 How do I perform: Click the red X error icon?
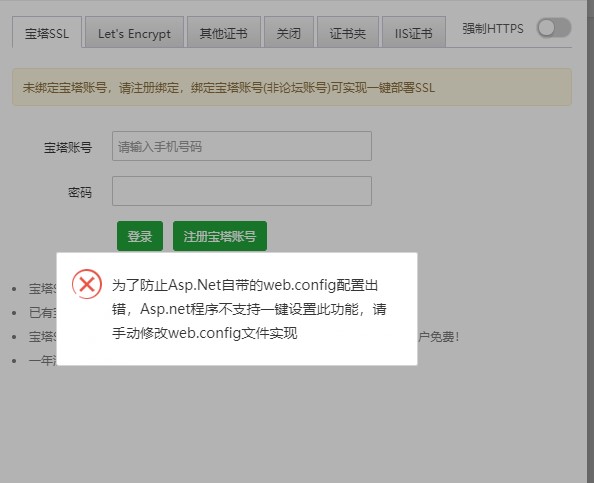click(87, 284)
